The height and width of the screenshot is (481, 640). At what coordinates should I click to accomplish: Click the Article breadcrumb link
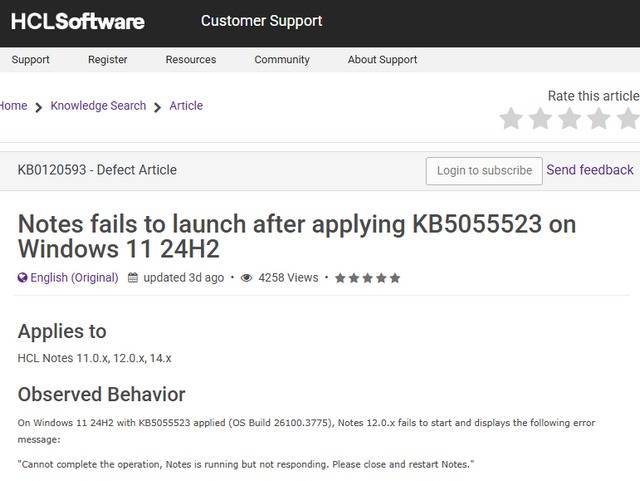click(186, 106)
